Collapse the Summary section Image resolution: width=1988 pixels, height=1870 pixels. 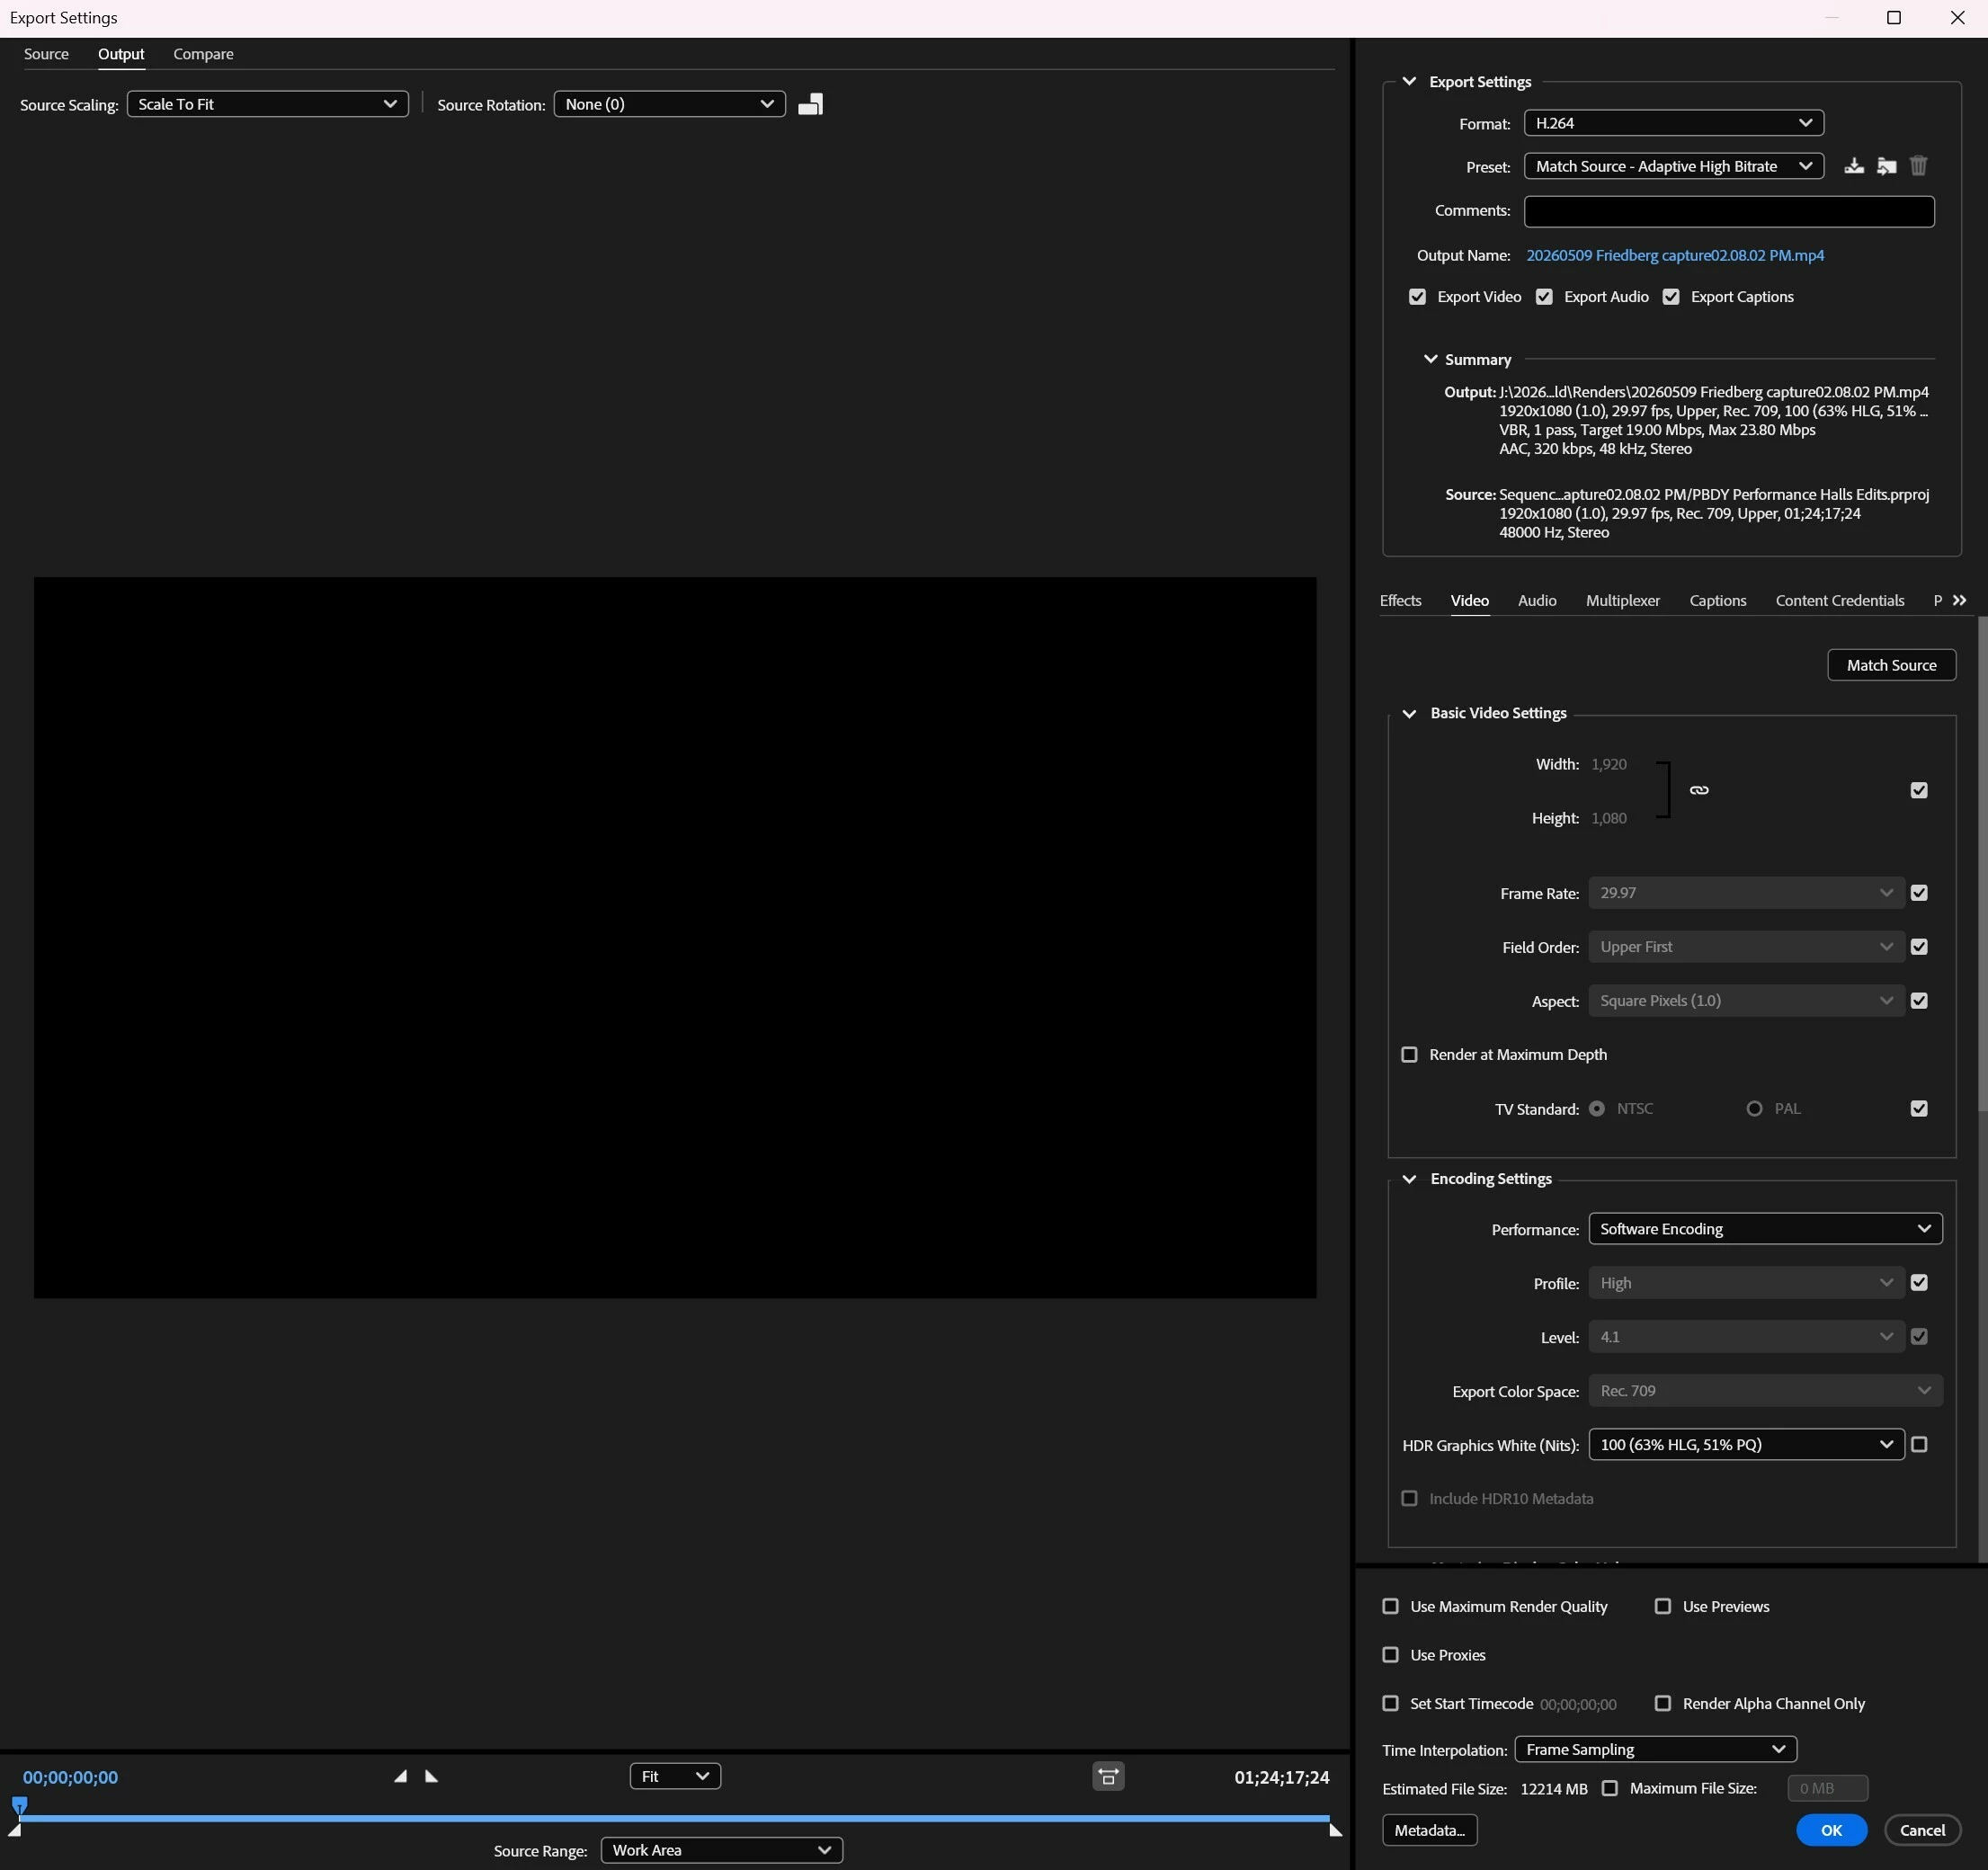click(1430, 359)
